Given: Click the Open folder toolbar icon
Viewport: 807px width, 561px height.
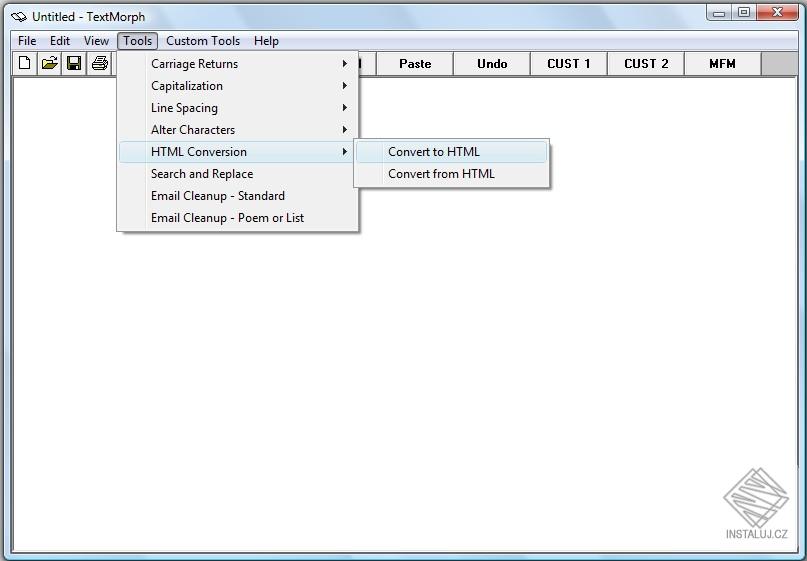Looking at the screenshot, I should point(49,63).
